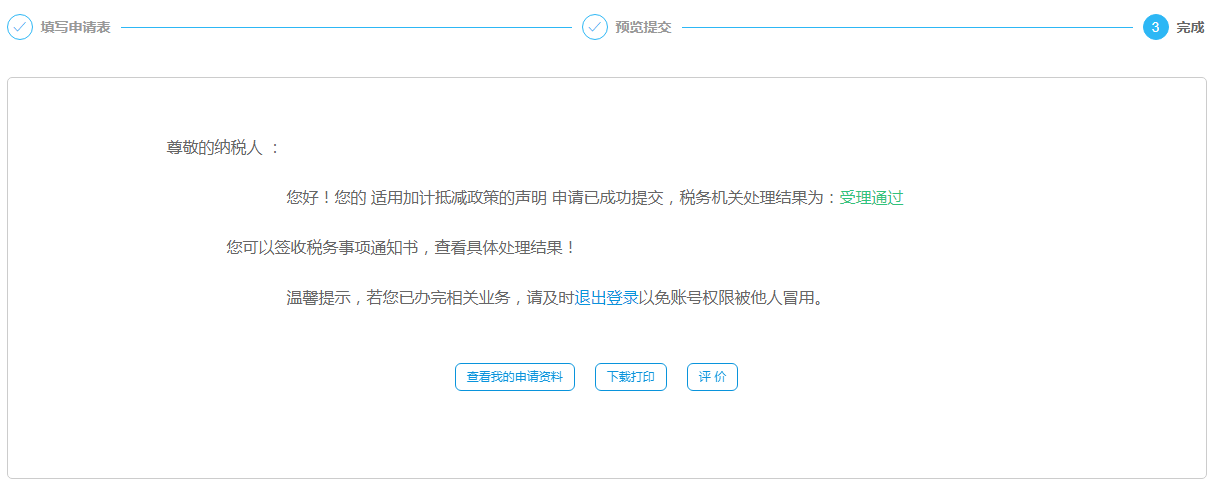Open 查看我的申请资料 to view application materials

514,377
